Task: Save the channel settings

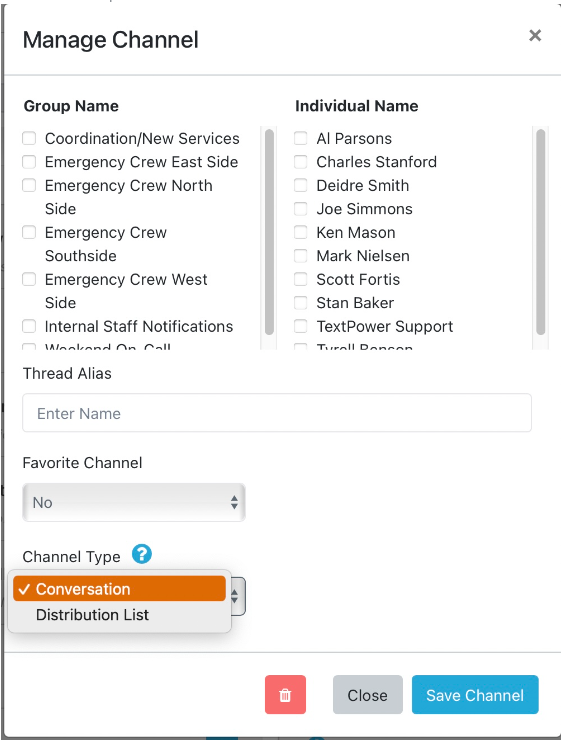Action: 475,694
